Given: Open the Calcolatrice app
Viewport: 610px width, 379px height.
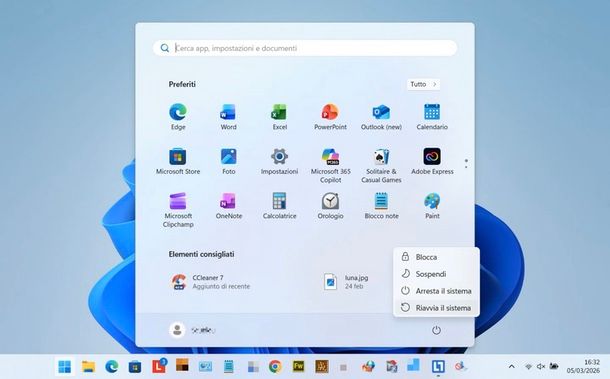Looking at the screenshot, I should [279, 205].
